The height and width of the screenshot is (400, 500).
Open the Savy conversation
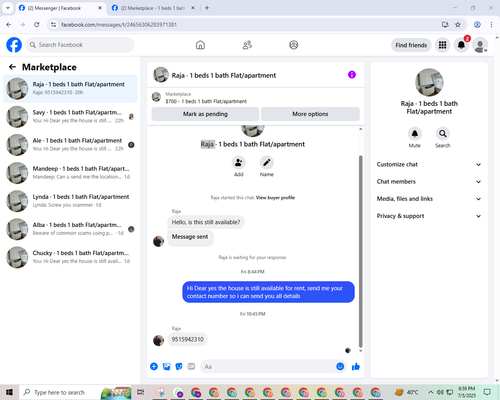pyautogui.click(x=70, y=117)
